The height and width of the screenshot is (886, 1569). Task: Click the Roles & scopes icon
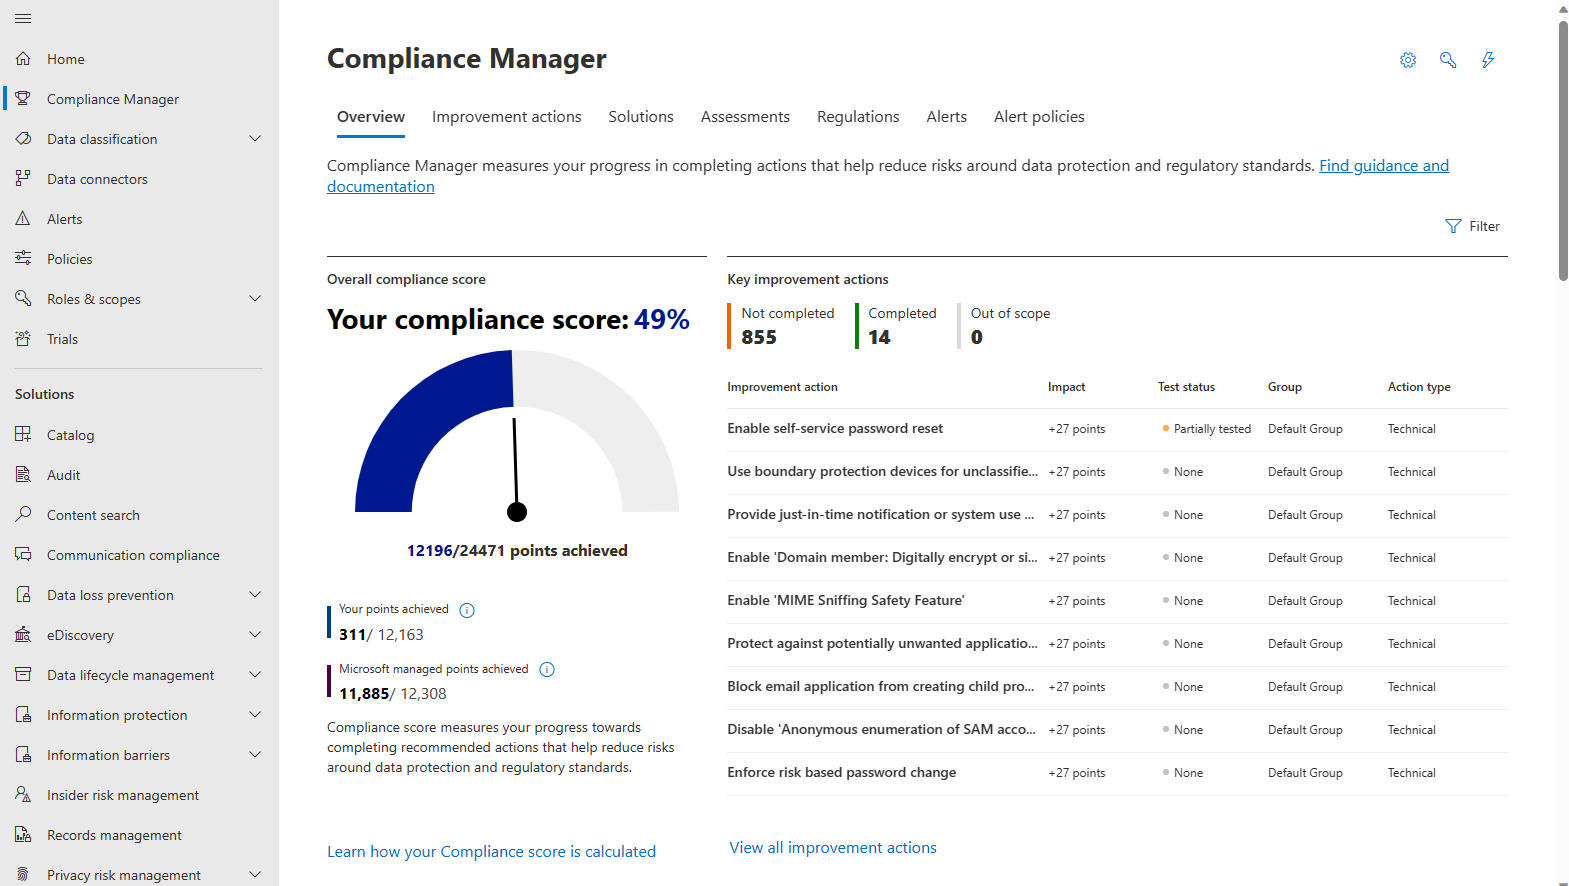point(23,298)
